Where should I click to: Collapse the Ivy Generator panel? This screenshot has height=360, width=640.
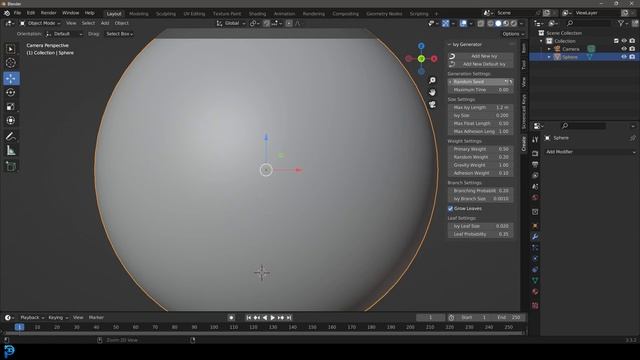(x=450, y=44)
